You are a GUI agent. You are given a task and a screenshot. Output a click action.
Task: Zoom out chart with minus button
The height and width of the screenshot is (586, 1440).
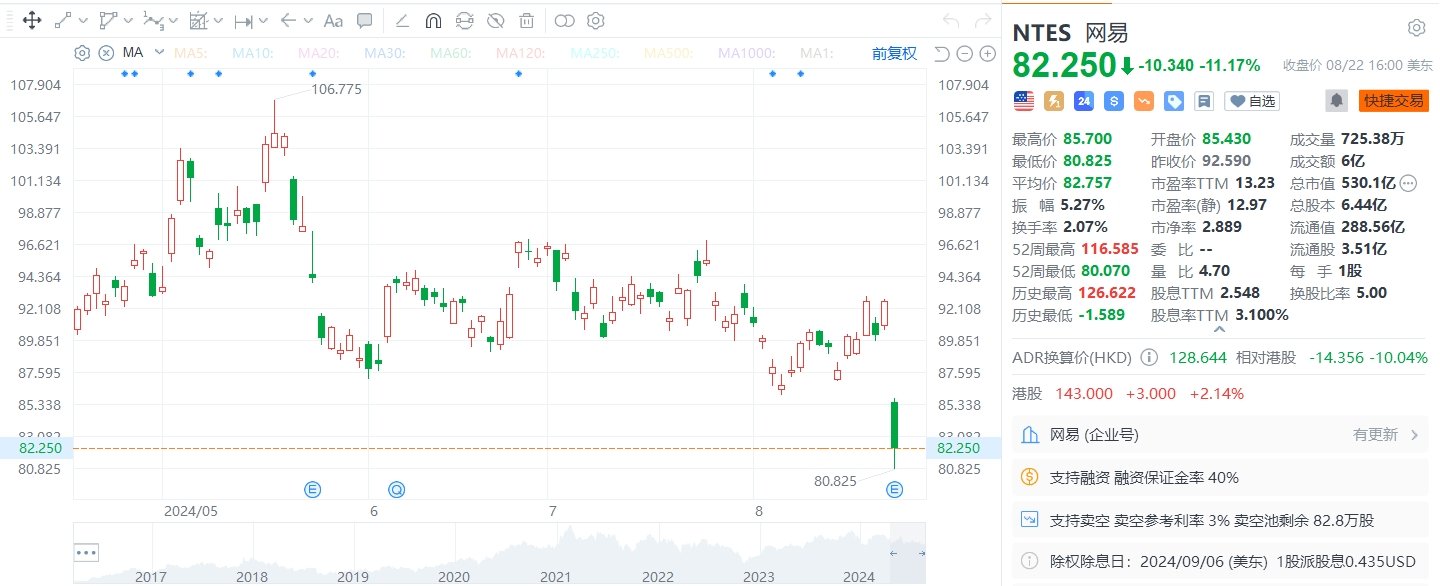964,53
